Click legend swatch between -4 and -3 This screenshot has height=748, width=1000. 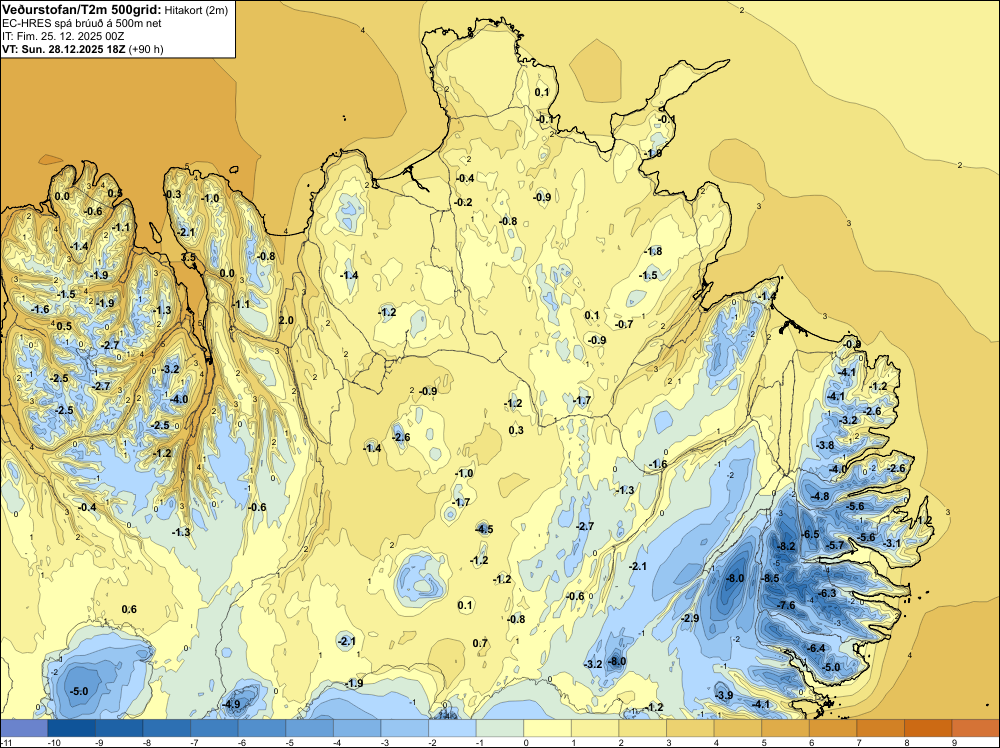357,728
